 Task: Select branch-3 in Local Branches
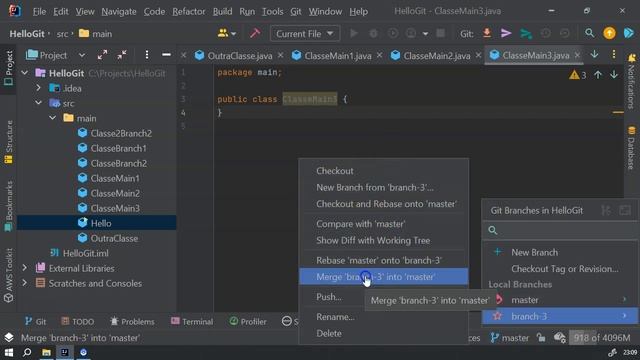point(560,316)
